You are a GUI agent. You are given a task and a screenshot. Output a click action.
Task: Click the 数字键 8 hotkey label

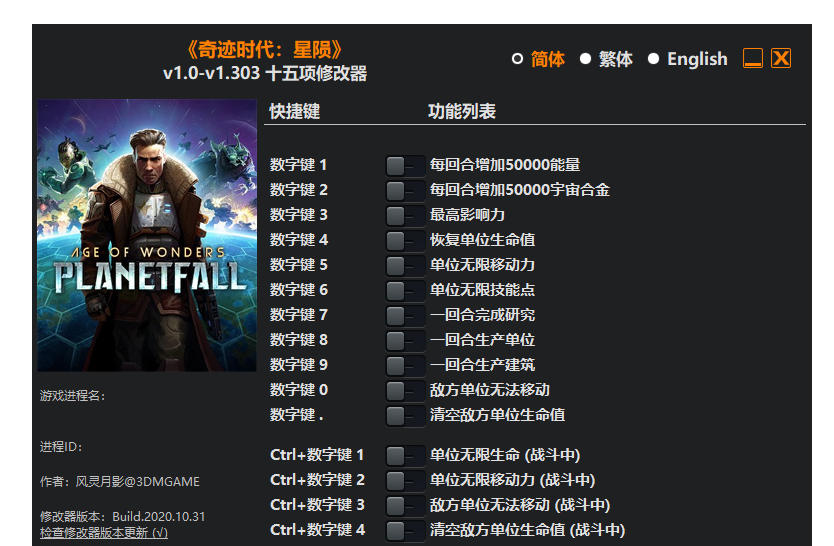(x=298, y=340)
